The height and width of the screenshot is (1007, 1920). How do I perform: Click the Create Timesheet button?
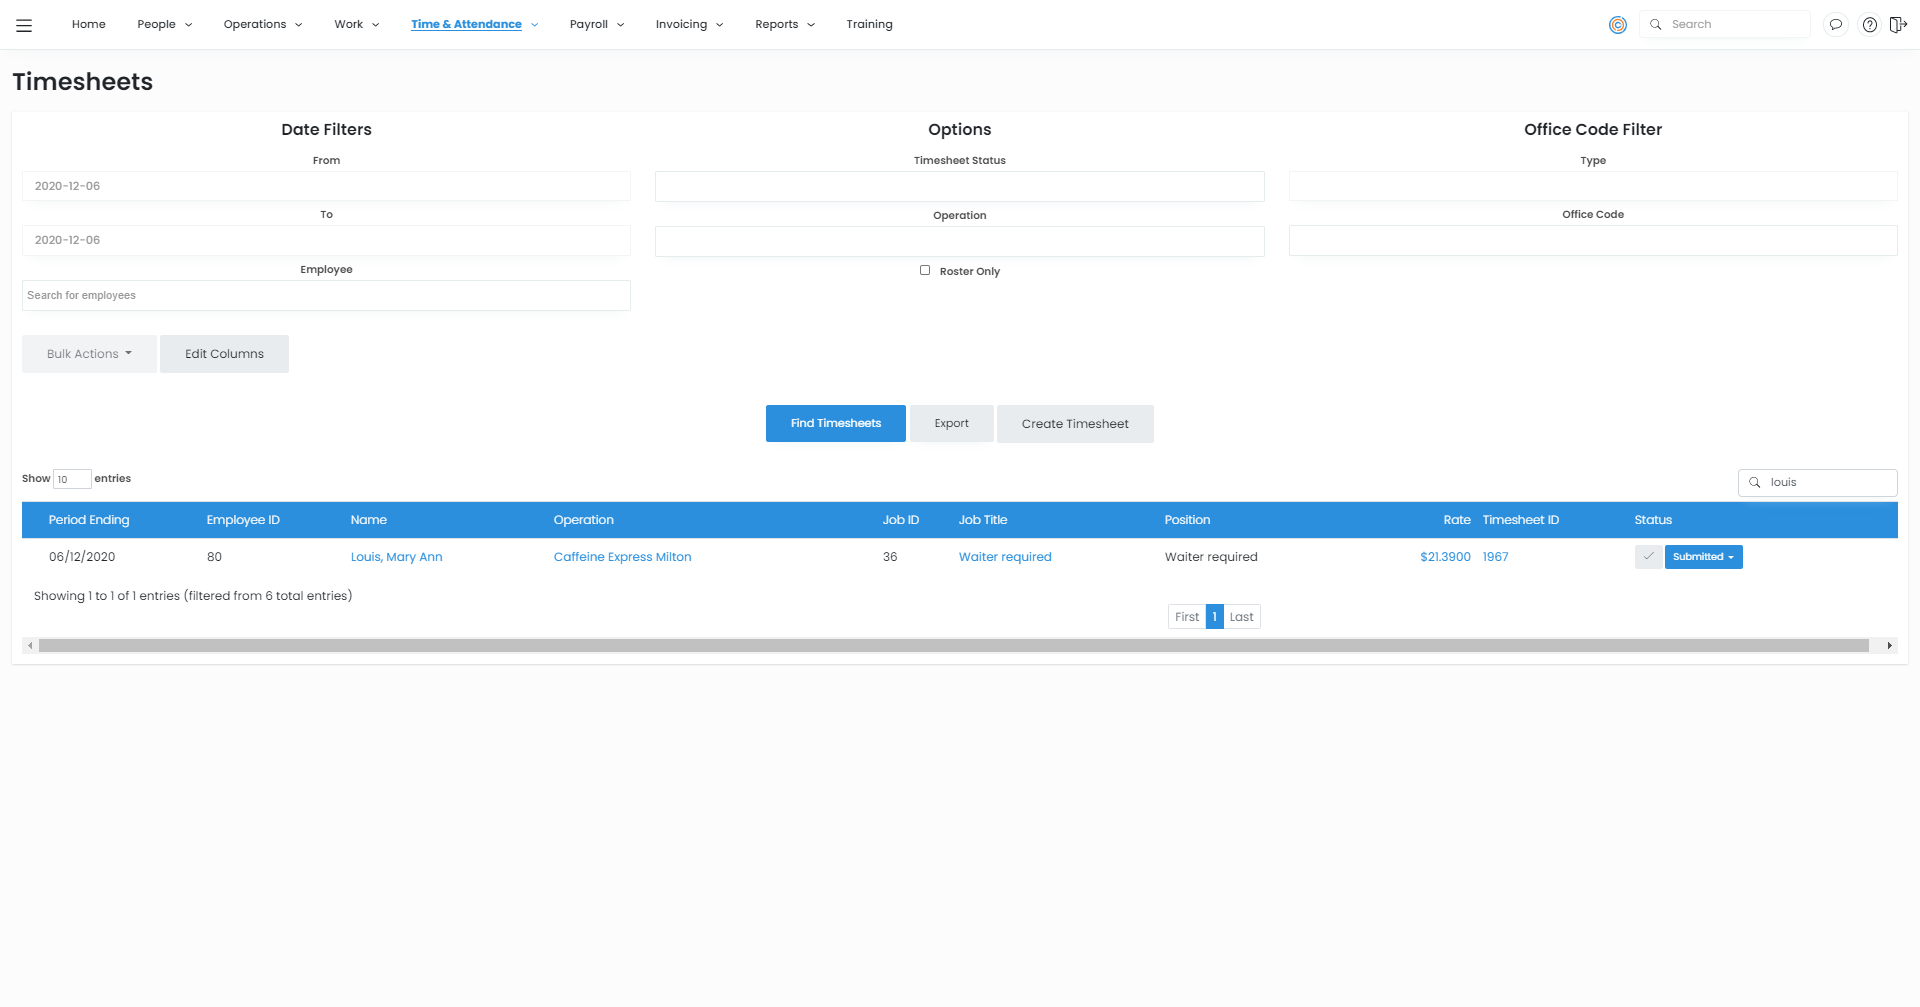tap(1074, 424)
